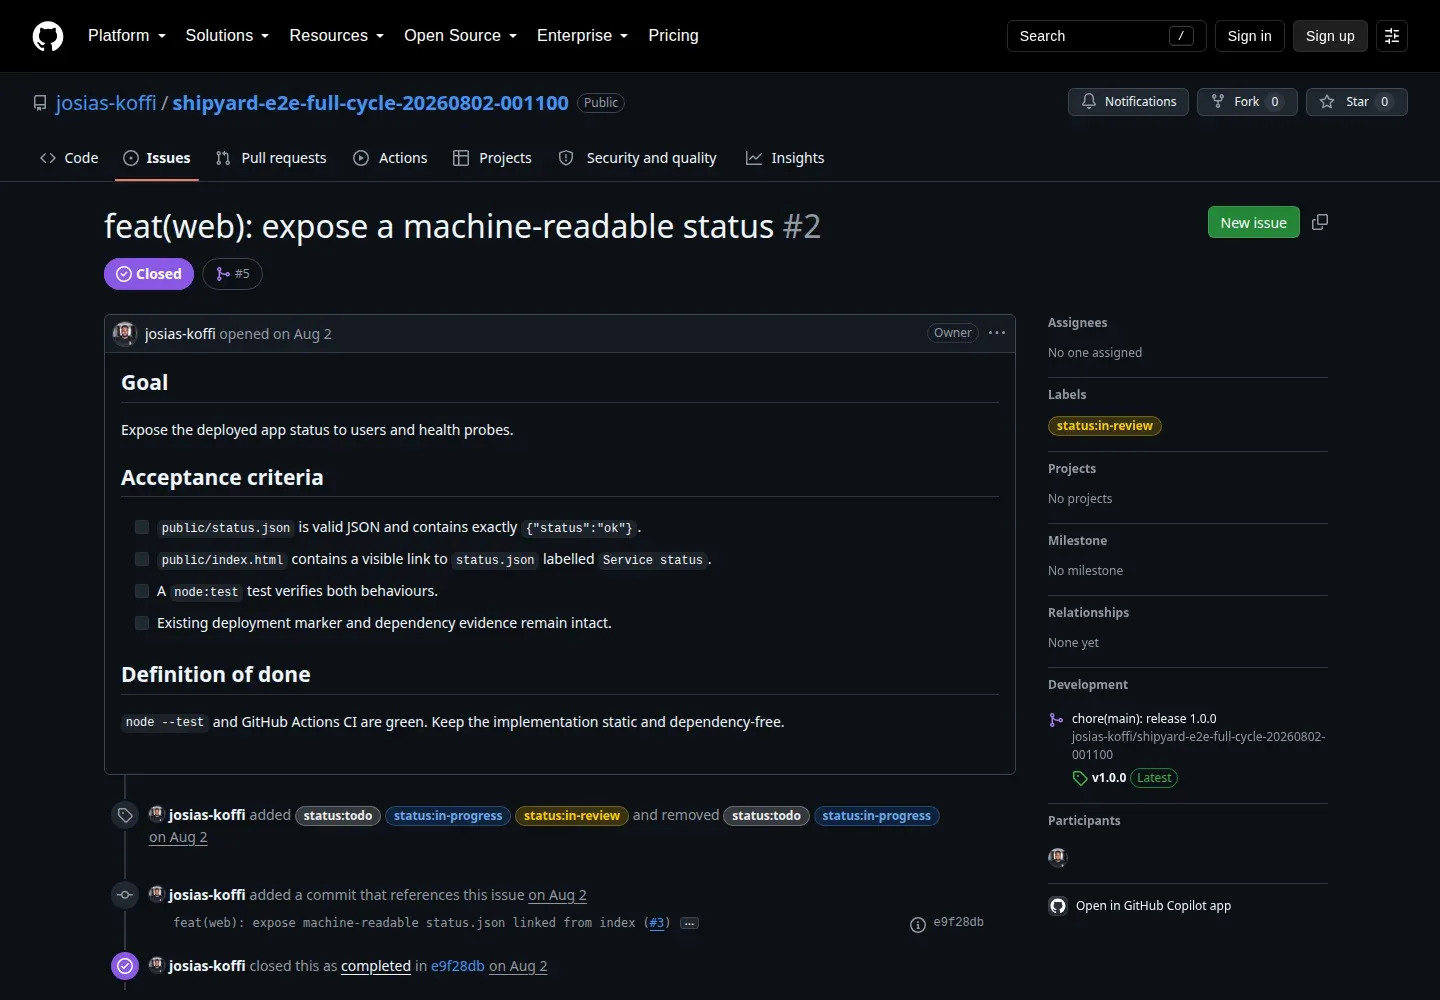Open linked pull request #5 badge

[232, 274]
